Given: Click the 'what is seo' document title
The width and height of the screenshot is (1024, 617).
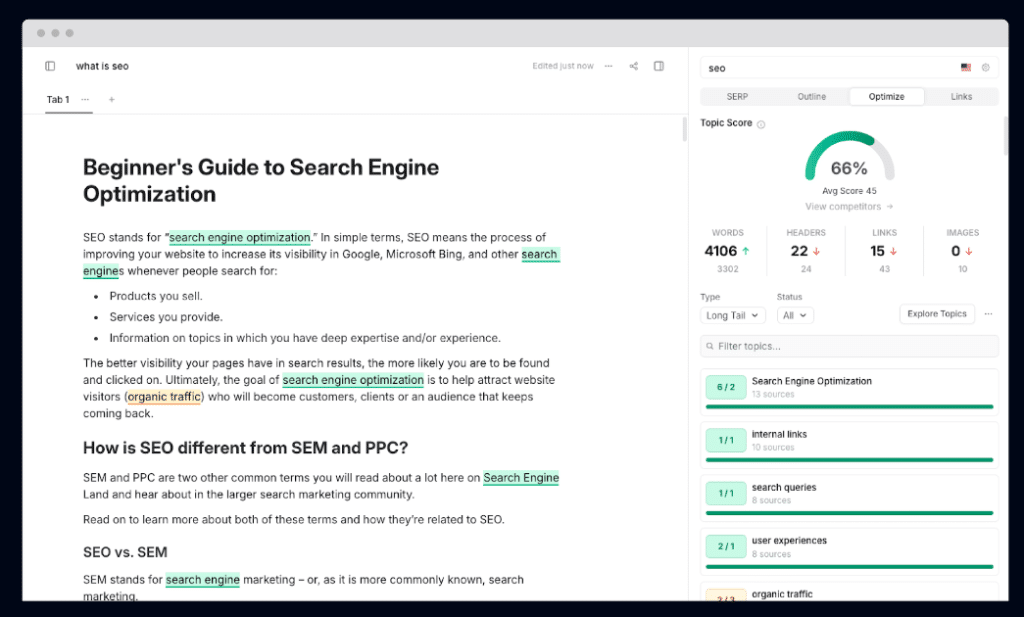Looking at the screenshot, I should 102,66.
